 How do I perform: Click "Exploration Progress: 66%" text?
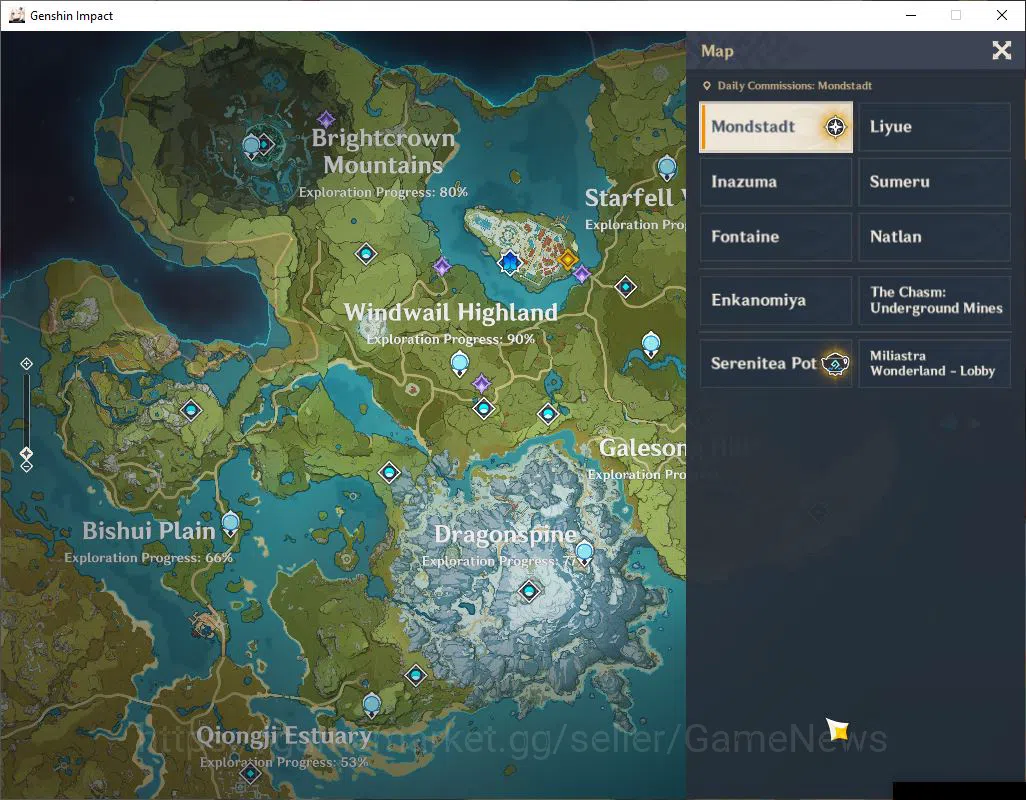[149, 557]
